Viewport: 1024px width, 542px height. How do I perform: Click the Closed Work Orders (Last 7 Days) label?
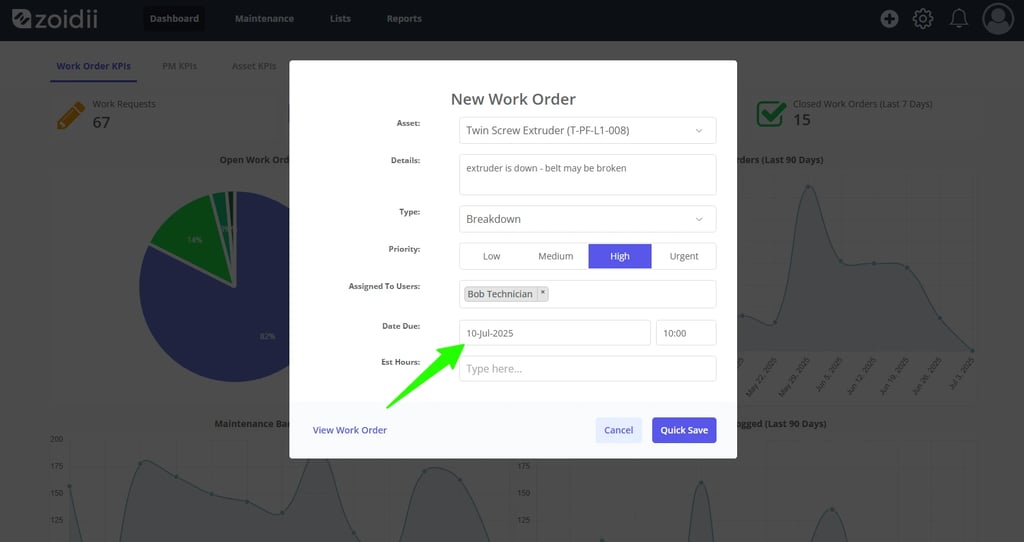863,104
